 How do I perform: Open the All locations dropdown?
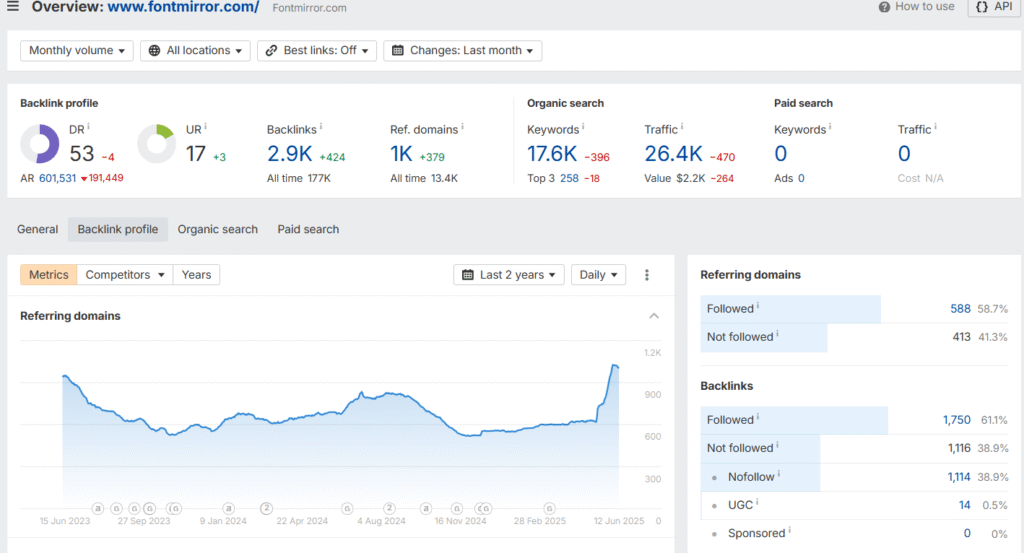pos(195,50)
